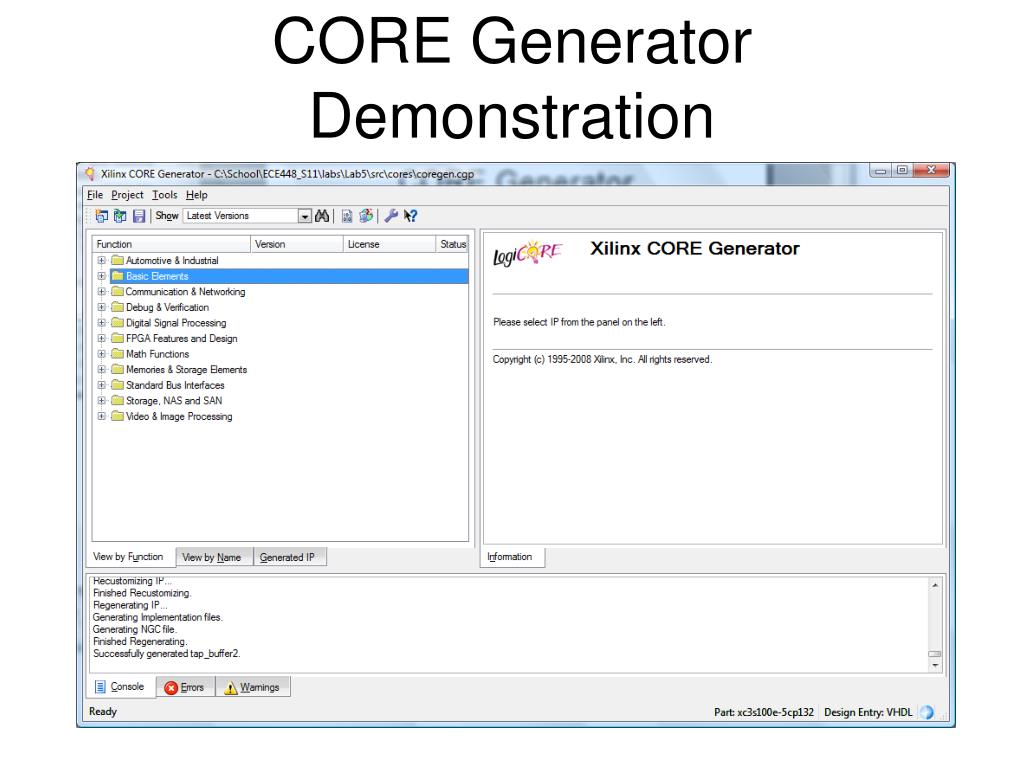Click 'Design Entry: VHDL' in status bar
The width and height of the screenshot is (1024, 768).
point(868,712)
